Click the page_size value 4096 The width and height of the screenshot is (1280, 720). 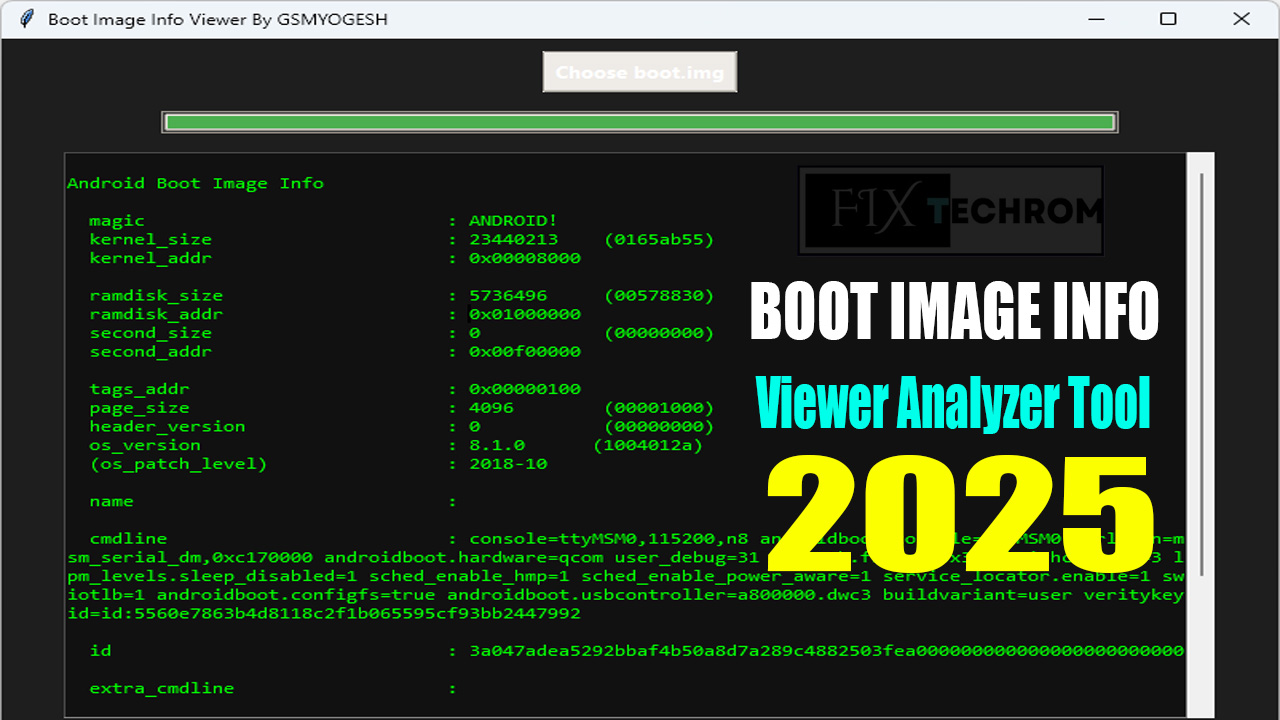492,408
